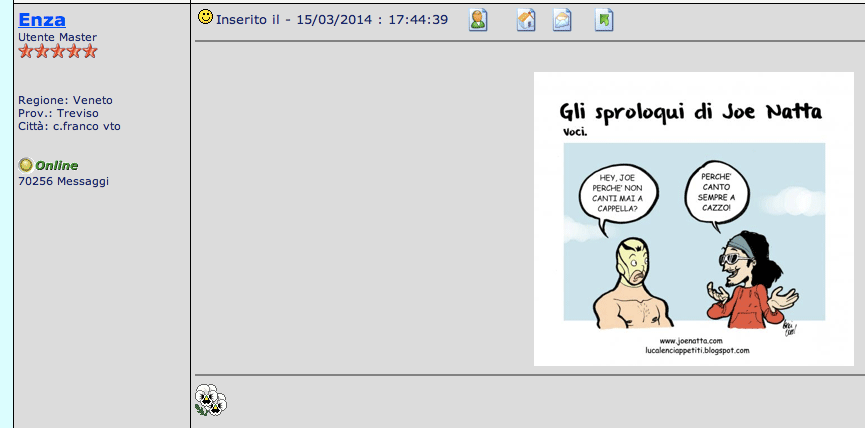Click the 70256 Messaggi count text

(x=63, y=181)
